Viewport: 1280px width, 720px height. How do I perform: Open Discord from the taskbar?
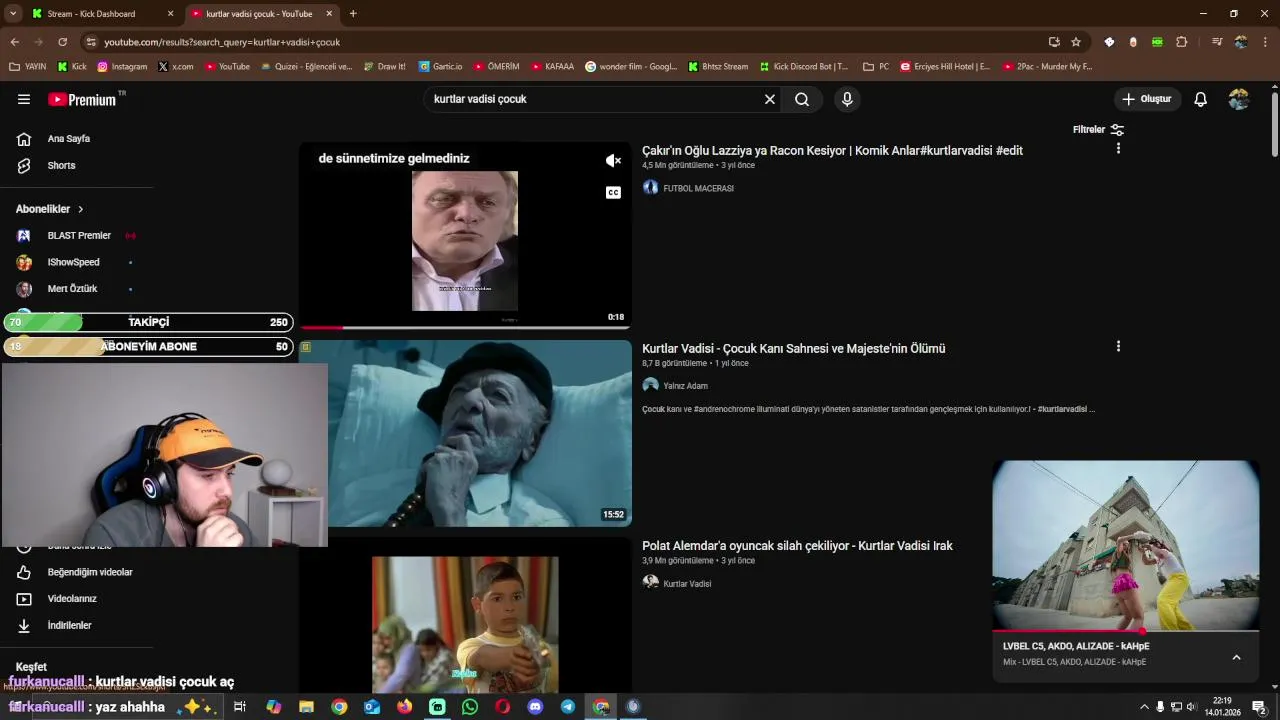[x=535, y=707]
